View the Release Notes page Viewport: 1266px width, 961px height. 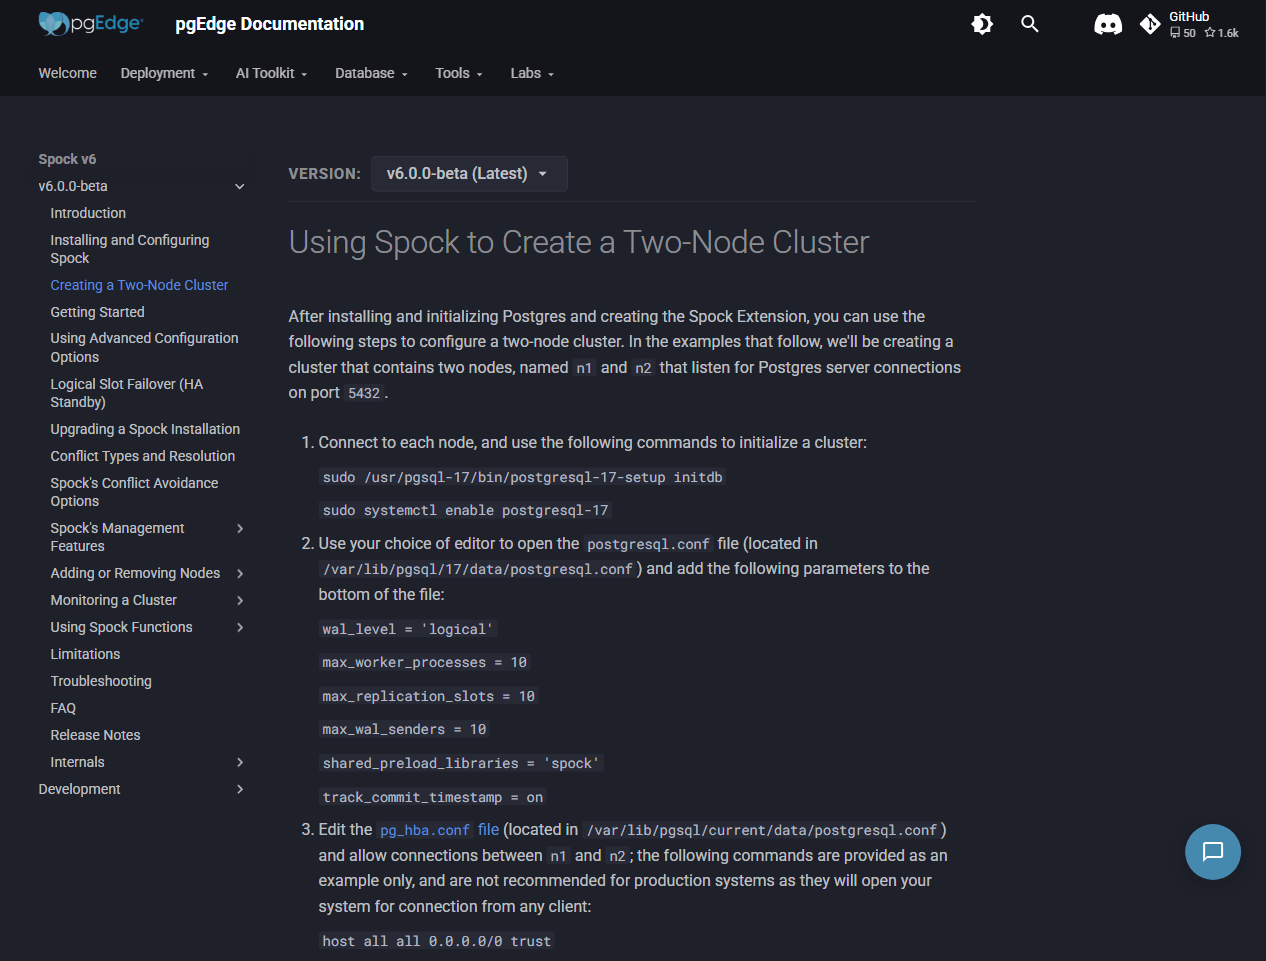(x=95, y=735)
